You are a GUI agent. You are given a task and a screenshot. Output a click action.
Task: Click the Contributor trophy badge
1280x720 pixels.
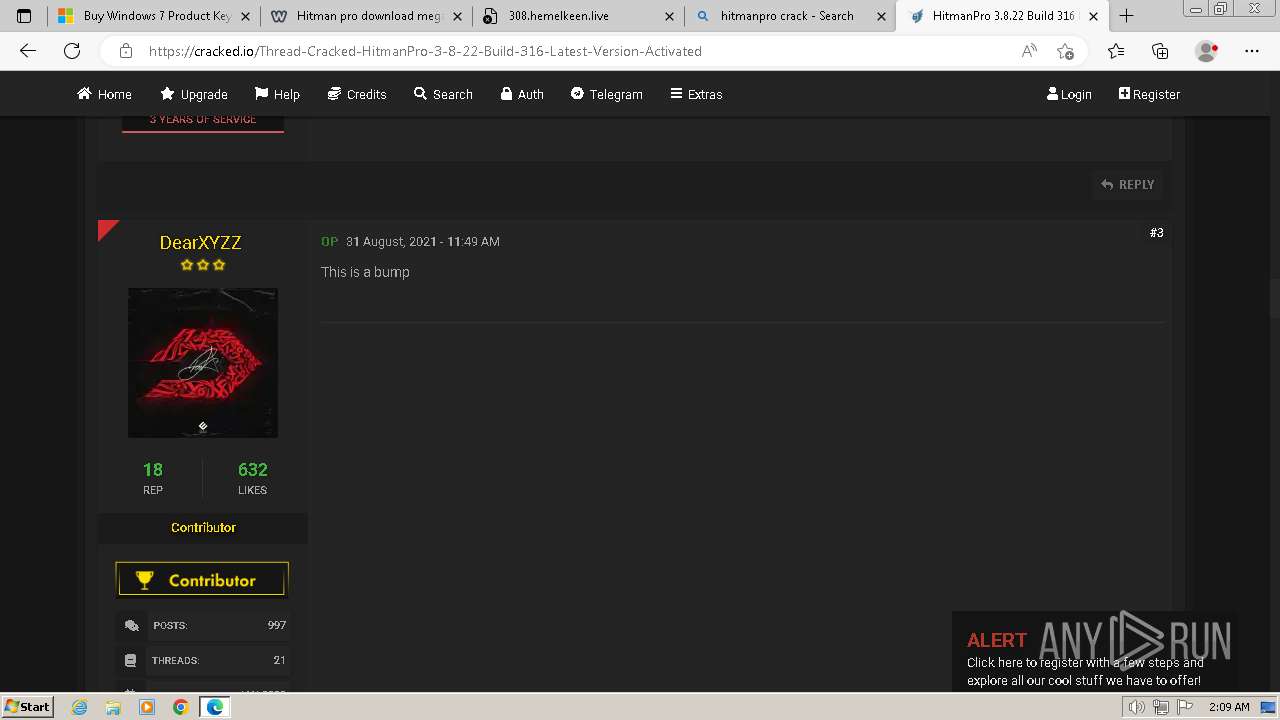click(202, 580)
